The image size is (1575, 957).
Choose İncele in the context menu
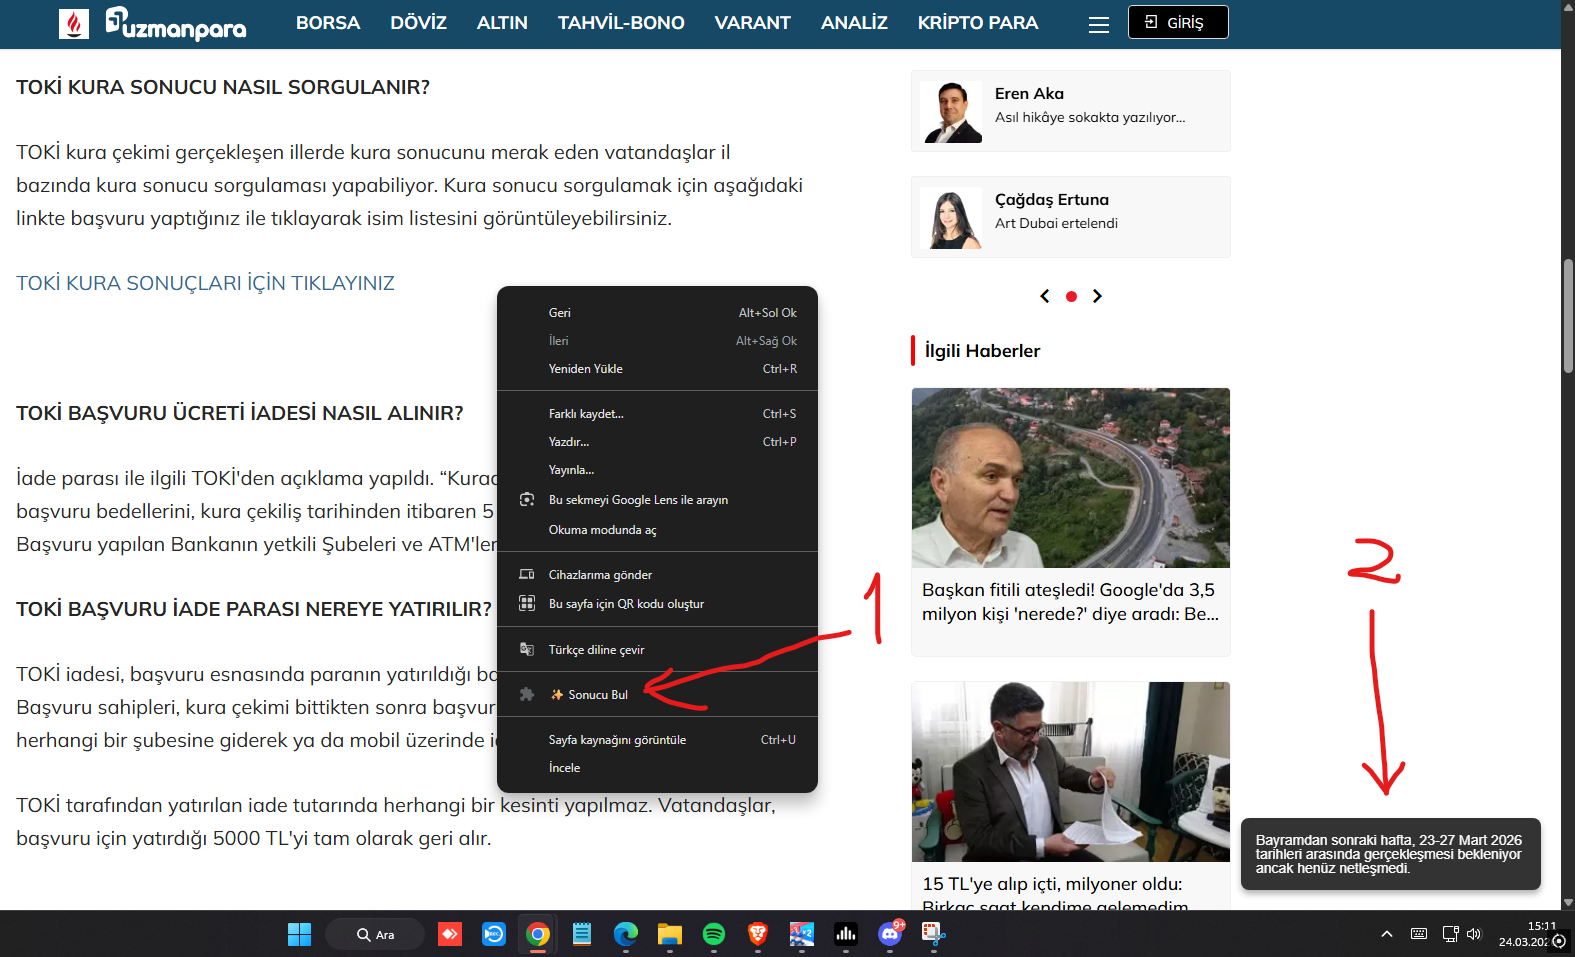tap(657, 768)
